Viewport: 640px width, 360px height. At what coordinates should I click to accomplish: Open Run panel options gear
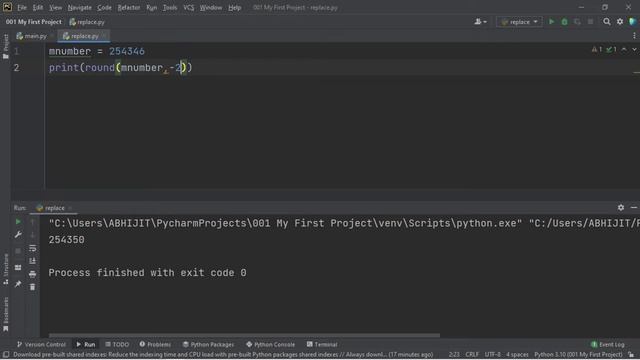click(621, 207)
